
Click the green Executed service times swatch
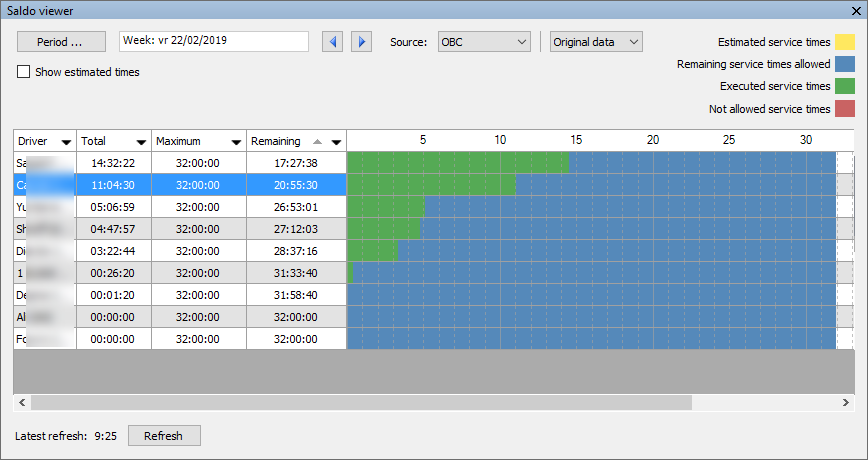846,86
